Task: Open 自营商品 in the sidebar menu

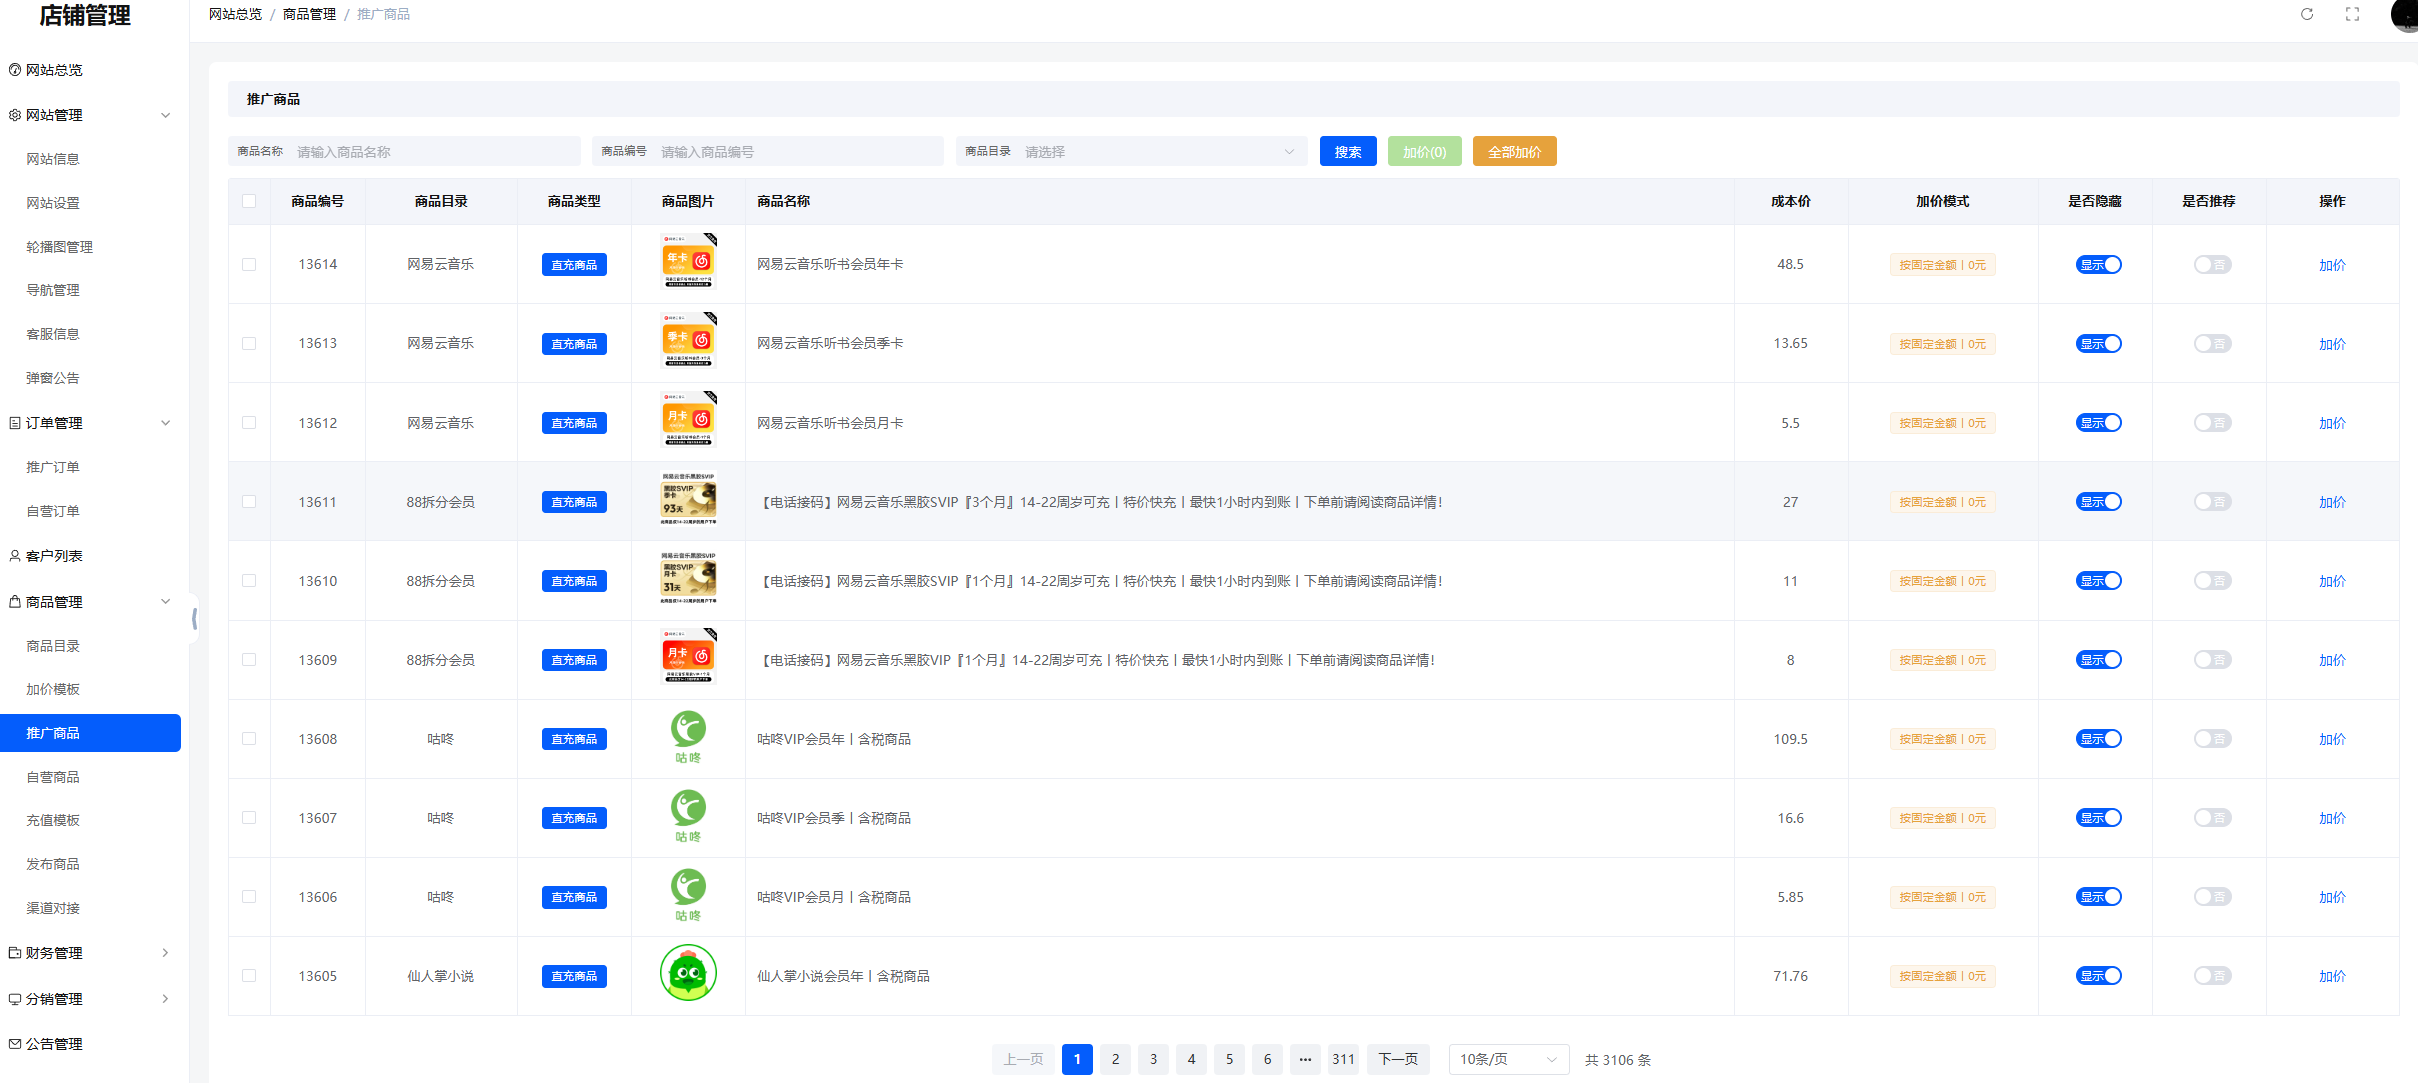Action: [x=53, y=777]
